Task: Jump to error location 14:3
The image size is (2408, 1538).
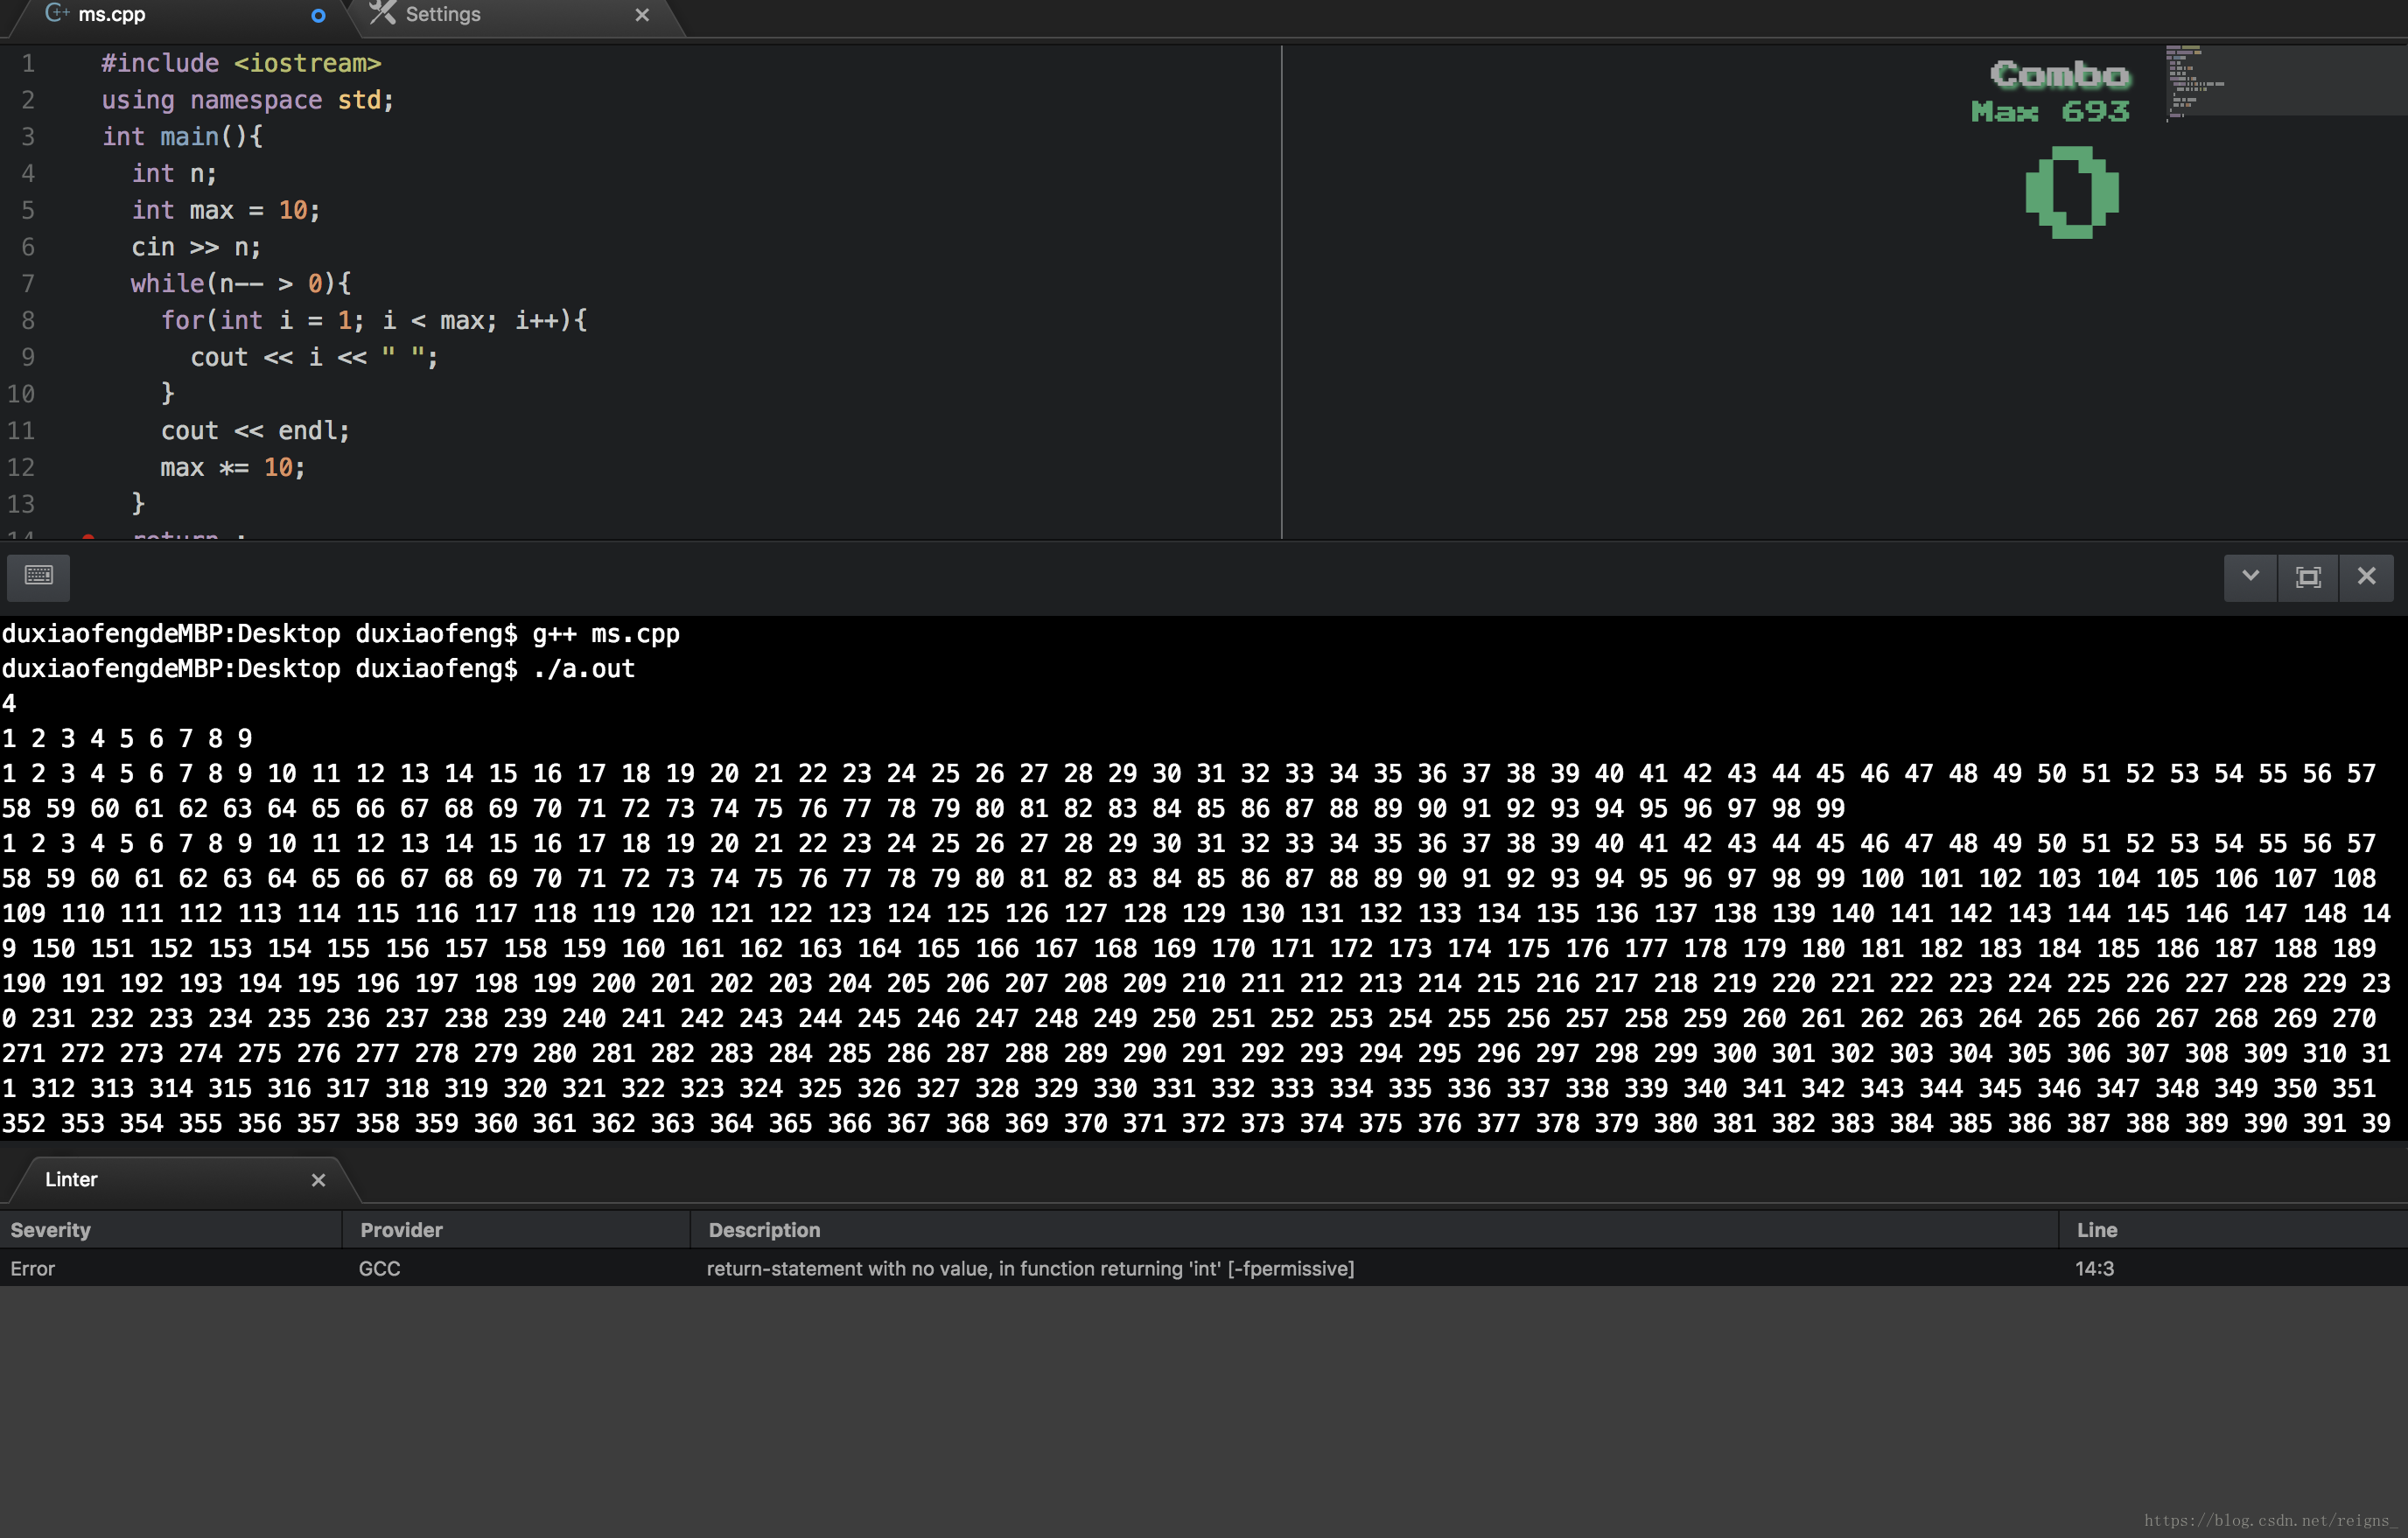Action: 2094,1268
